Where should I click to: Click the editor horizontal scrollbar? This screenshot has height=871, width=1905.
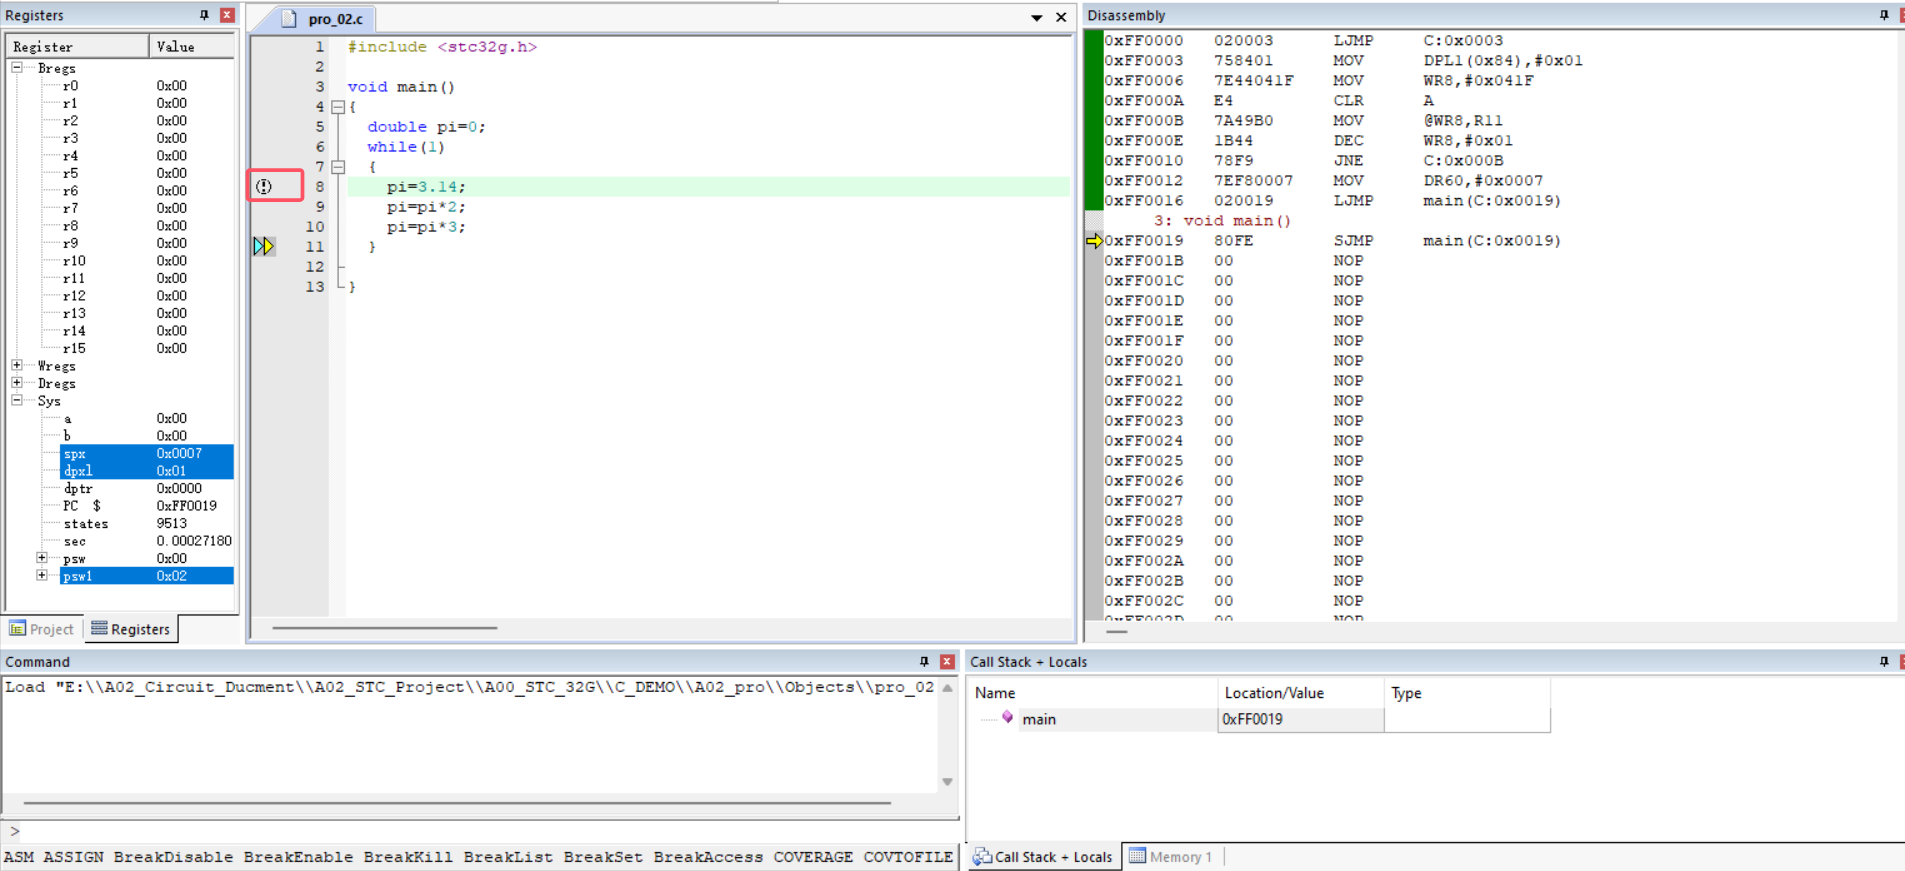(385, 628)
